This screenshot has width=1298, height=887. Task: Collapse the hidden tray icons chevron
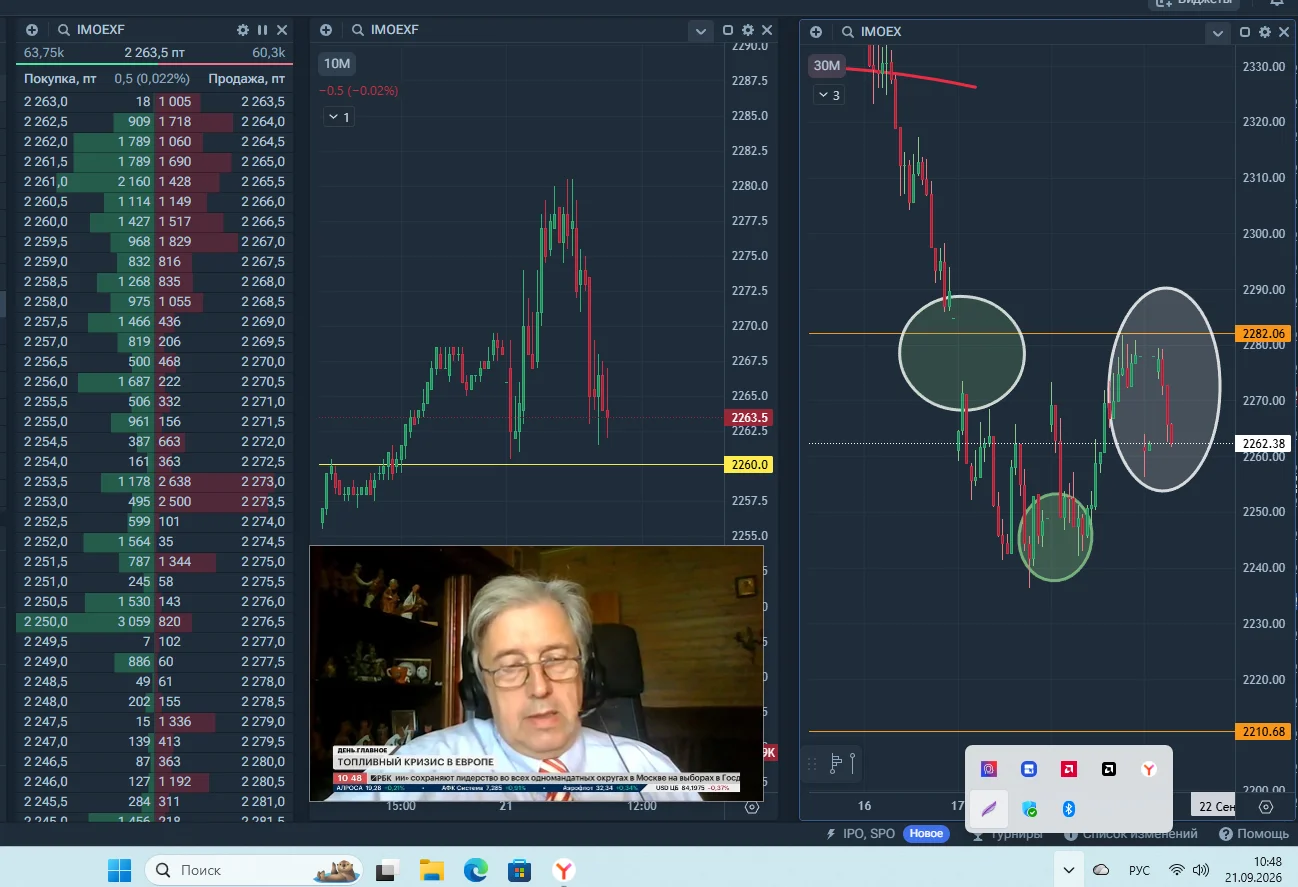1069,869
